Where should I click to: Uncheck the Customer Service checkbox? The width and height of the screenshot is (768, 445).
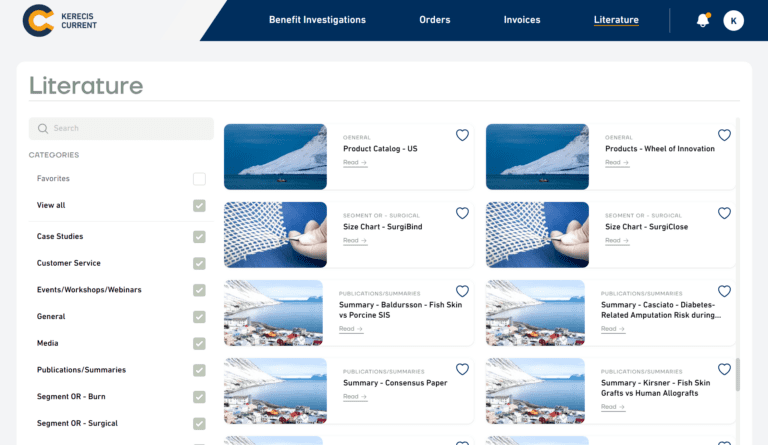coord(199,263)
